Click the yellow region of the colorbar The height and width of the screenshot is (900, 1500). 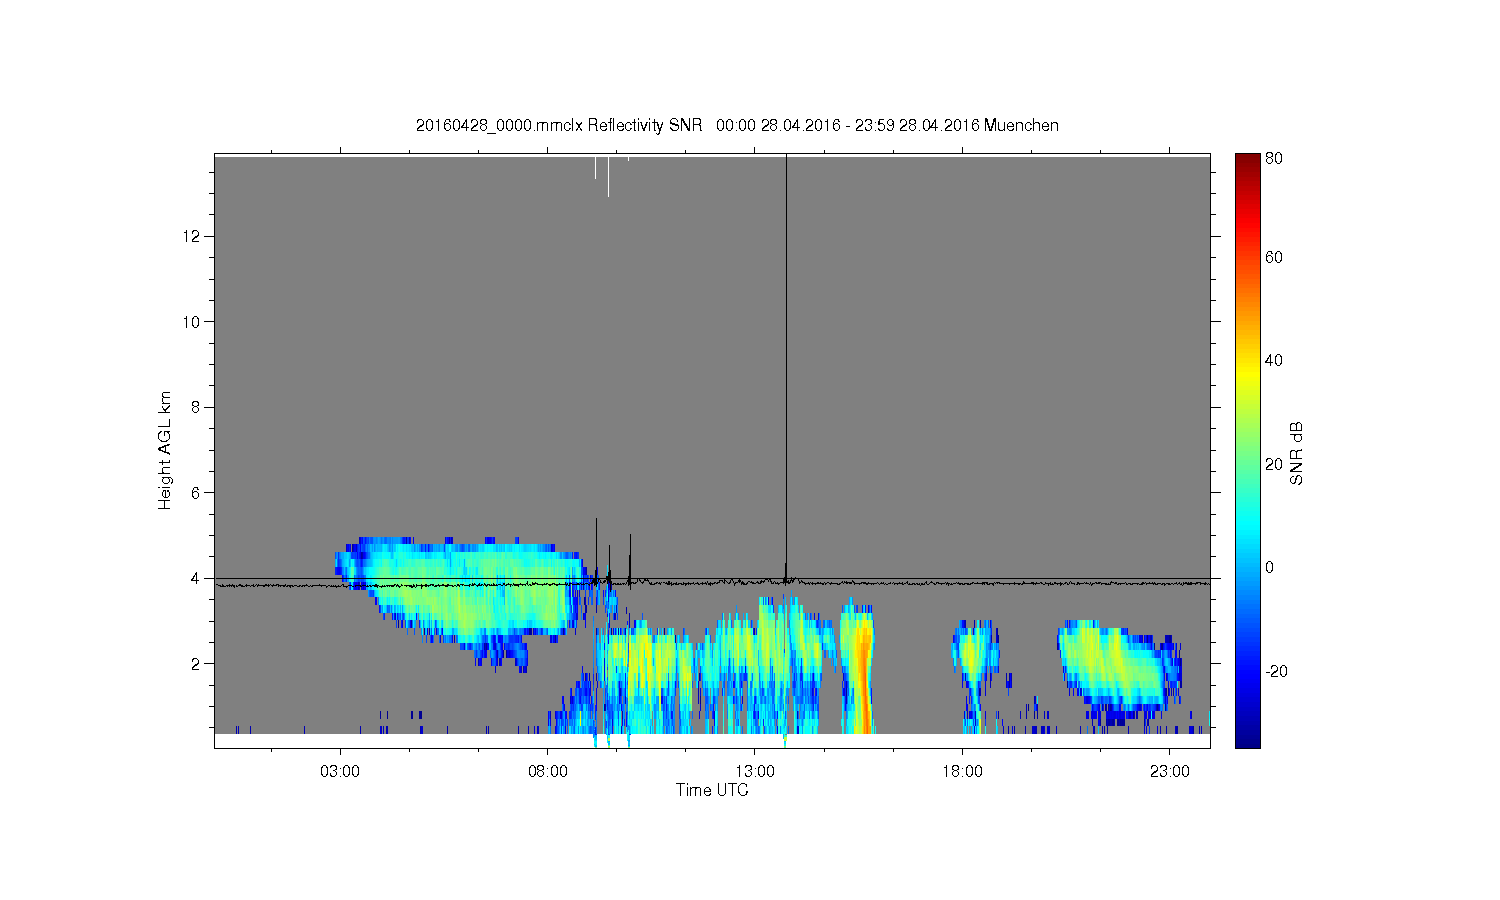(x=1247, y=375)
